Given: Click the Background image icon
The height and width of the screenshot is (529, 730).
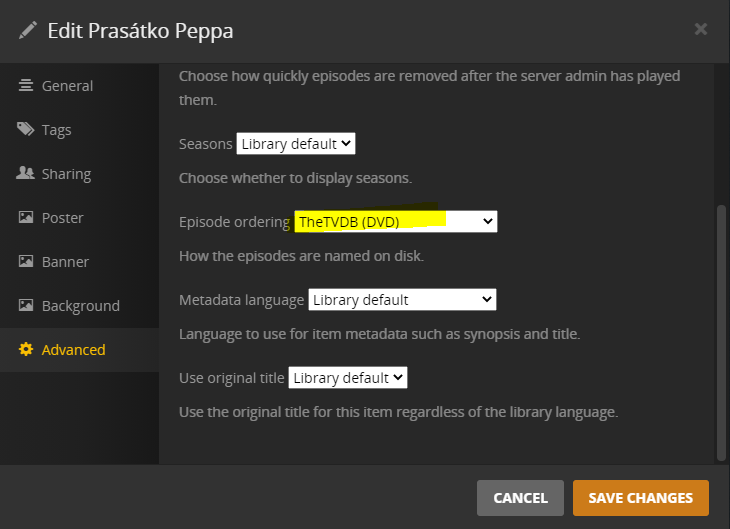Looking at the screenshot, I should tap(26, 306).
